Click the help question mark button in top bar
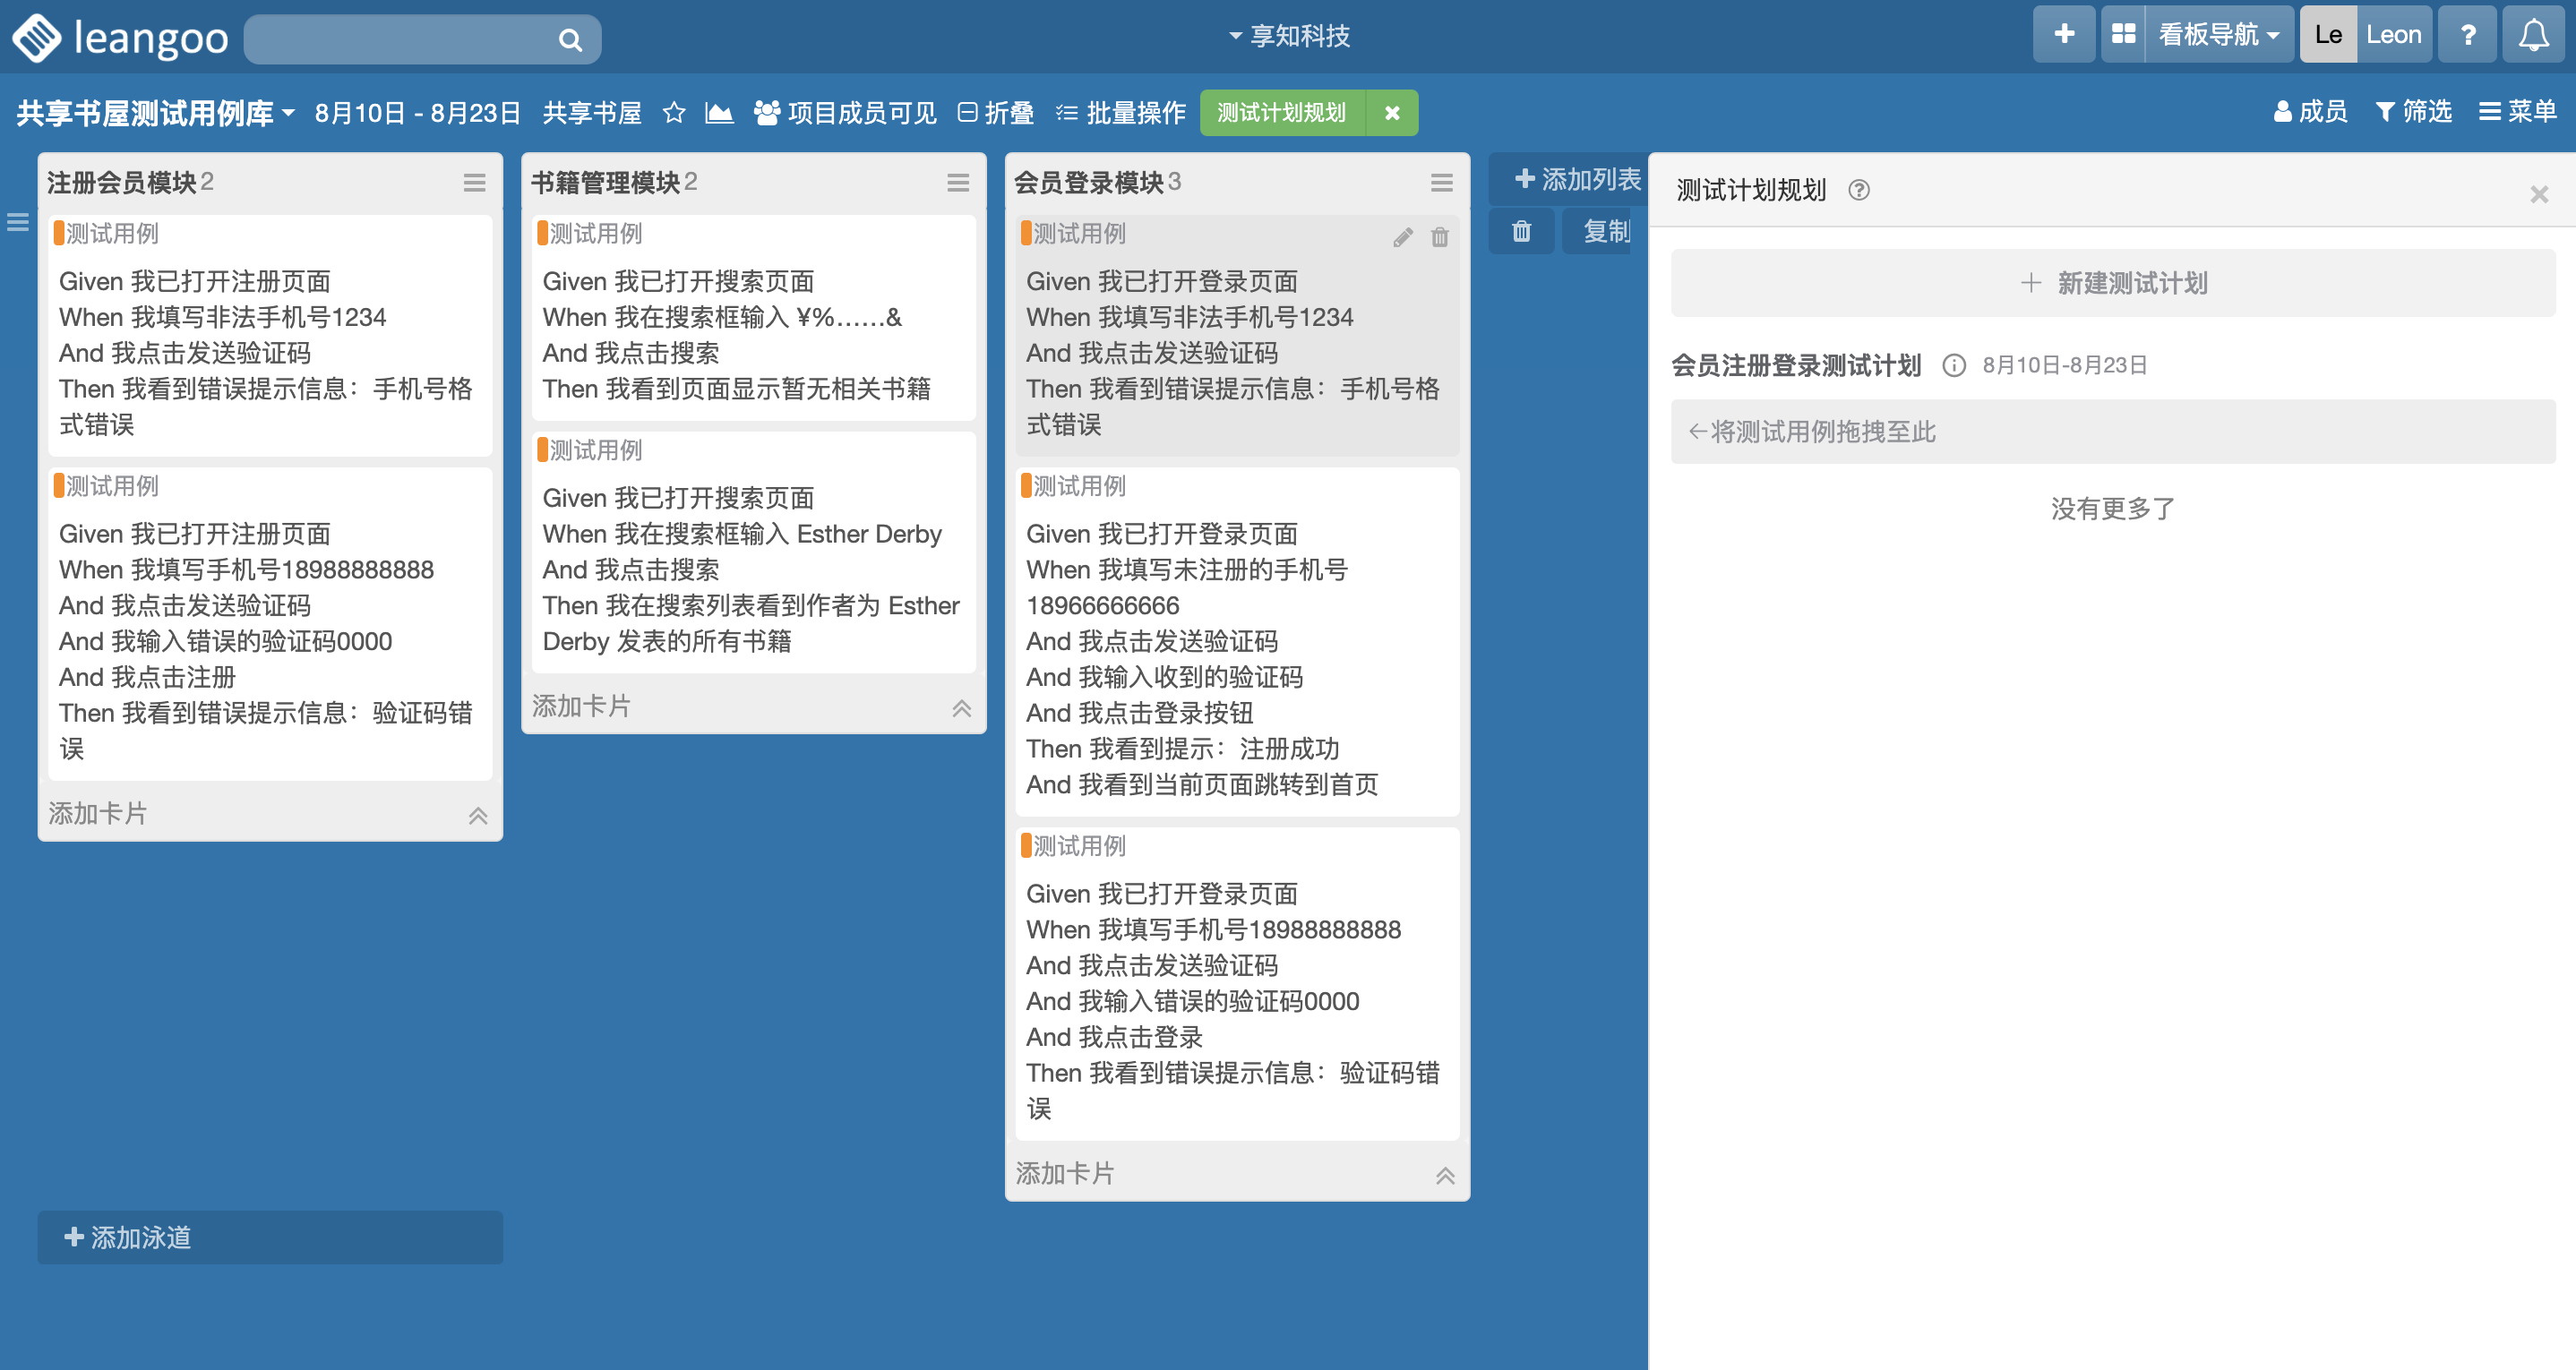Viewport: 2576px width, 1370px height. (x=2467, y=35)
